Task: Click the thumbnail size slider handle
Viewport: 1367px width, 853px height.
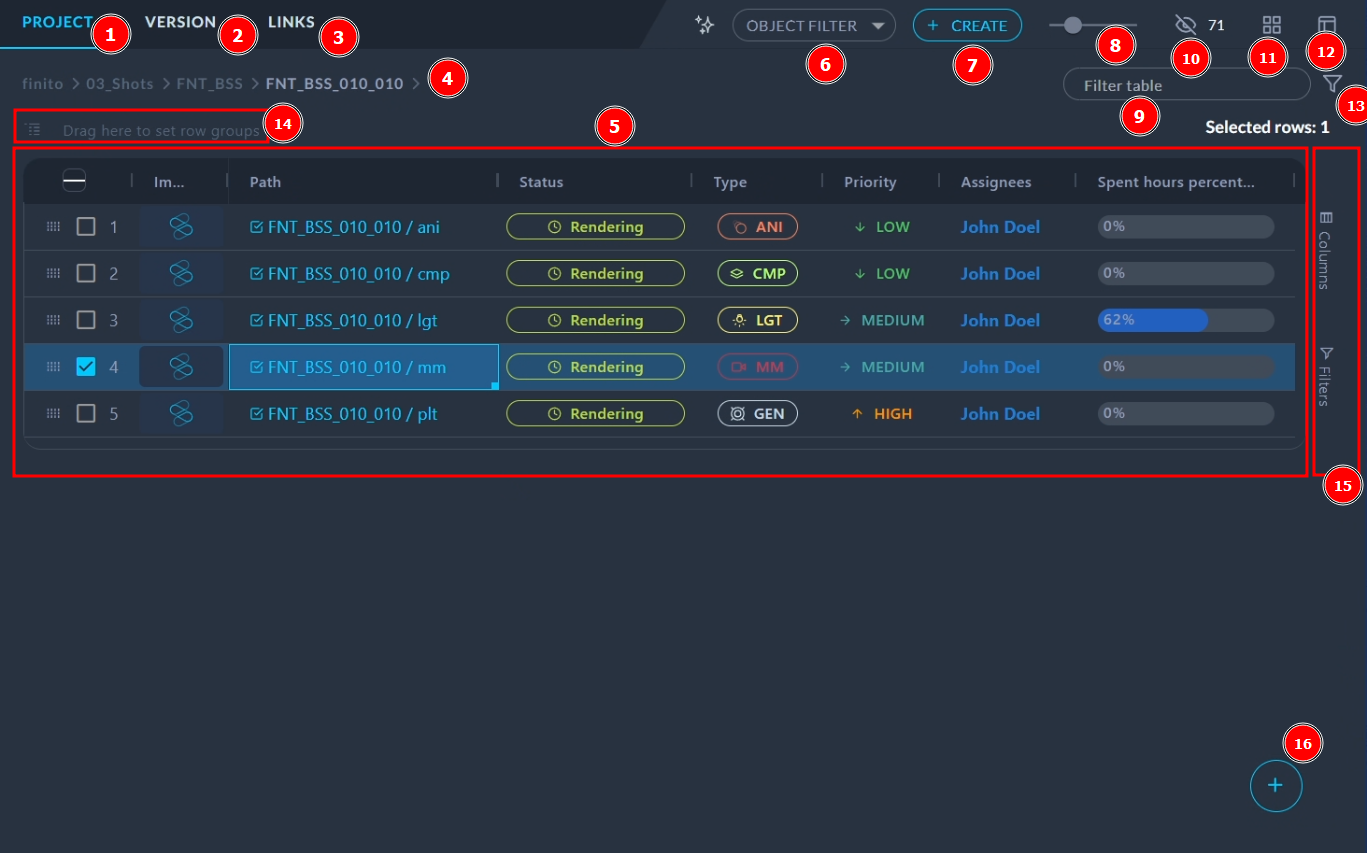Action: [1072, 25]
